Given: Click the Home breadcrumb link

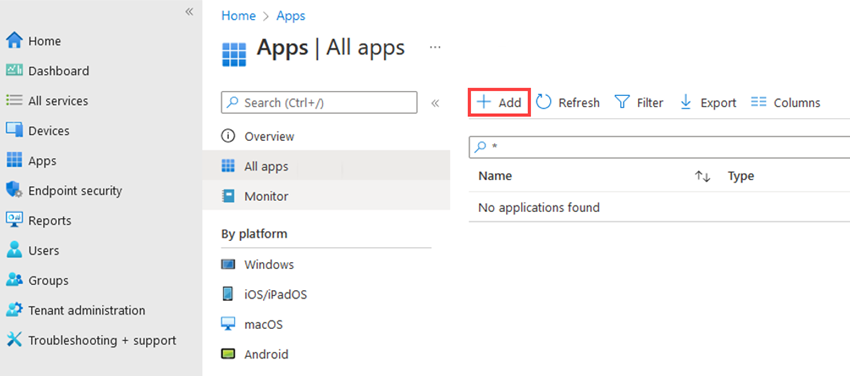Looking at the screenshot, I should [239, 16].
